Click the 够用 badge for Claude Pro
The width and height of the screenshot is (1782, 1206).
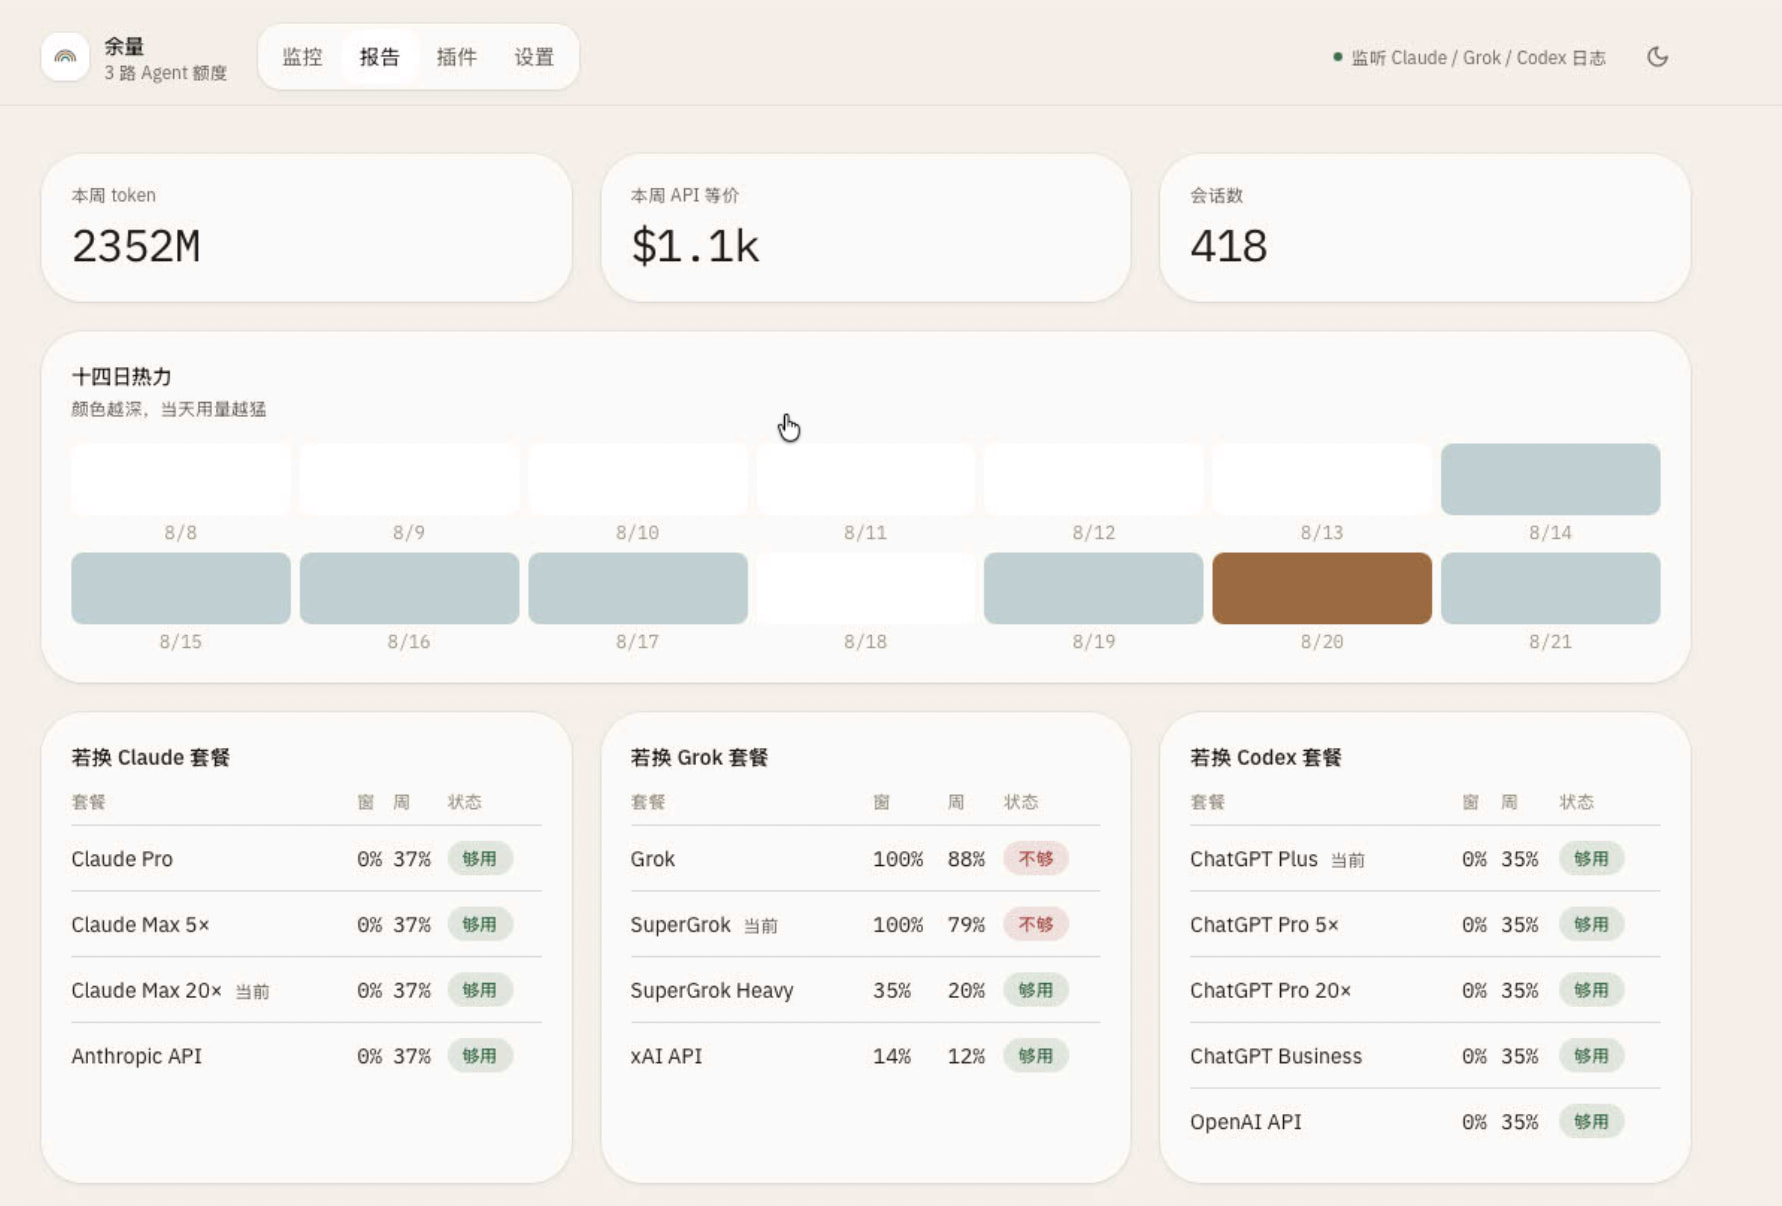480,859
